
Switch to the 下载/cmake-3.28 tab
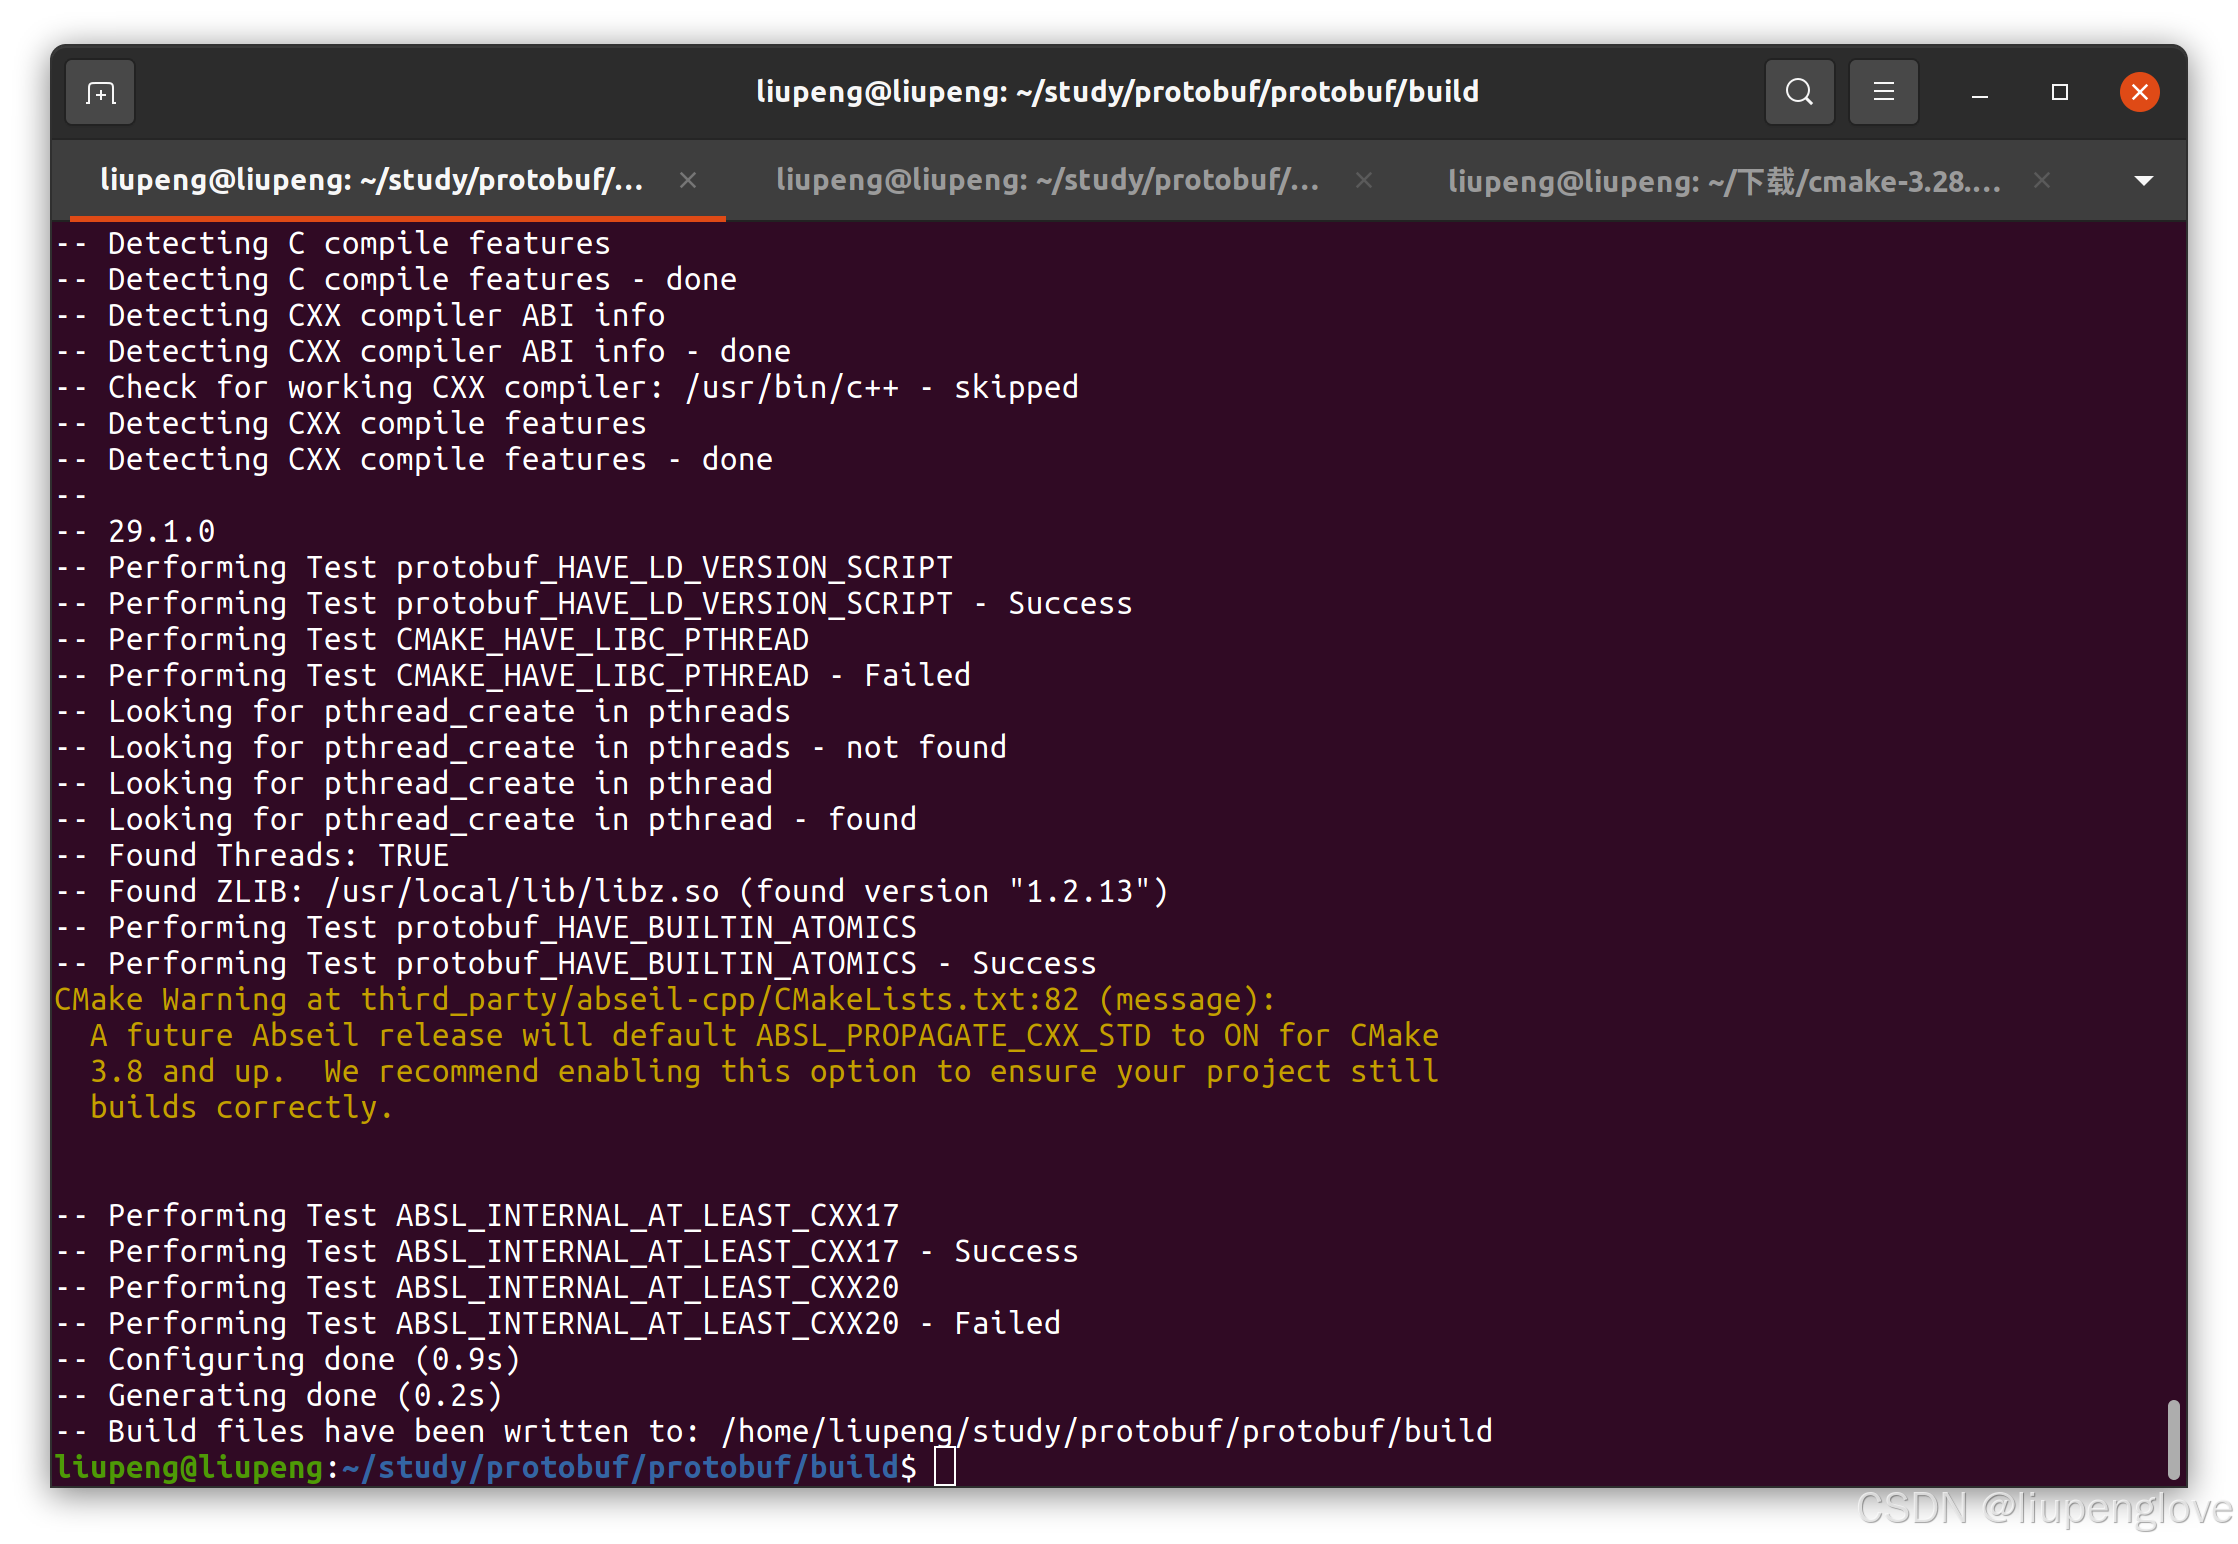click(1724, 181)
